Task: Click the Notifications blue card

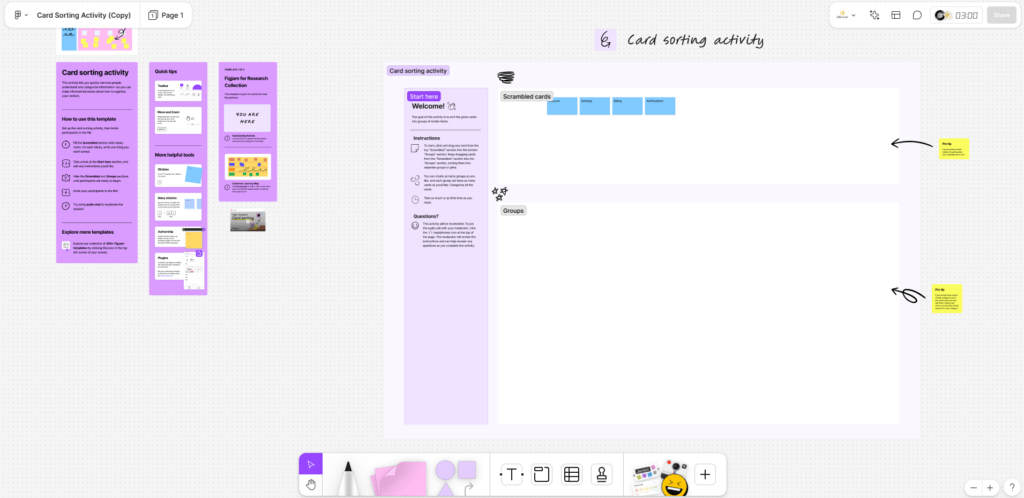Action: pos(660,106)
